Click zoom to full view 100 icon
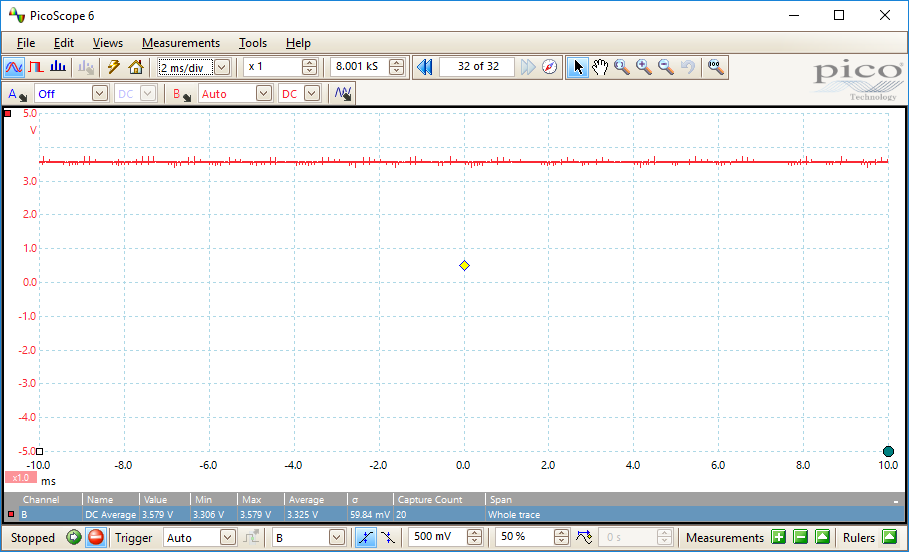Viewport: 909px width, 552px height. point(716,67)
